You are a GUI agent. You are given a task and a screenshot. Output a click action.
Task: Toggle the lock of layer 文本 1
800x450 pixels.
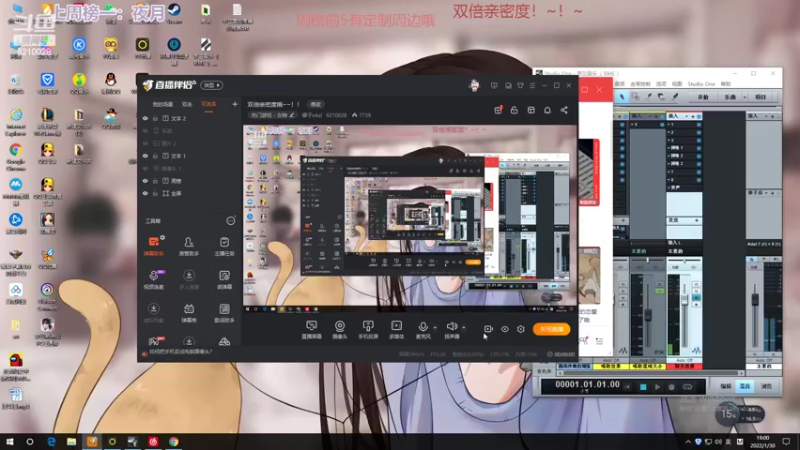tap(155, 156)
